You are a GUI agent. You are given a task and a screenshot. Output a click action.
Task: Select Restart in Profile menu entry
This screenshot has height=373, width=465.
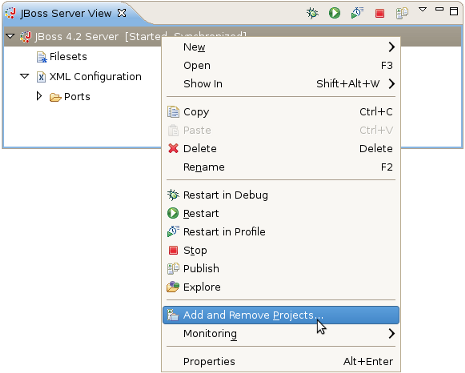(x=281, y=232)
